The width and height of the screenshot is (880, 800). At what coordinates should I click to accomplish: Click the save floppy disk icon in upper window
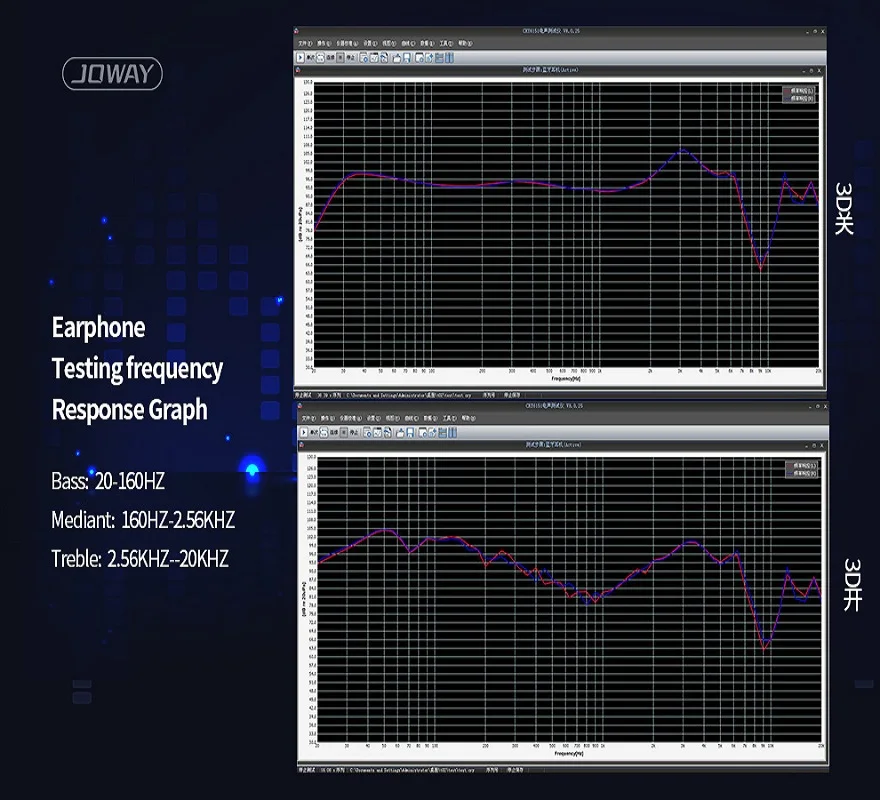coord(407,58)
